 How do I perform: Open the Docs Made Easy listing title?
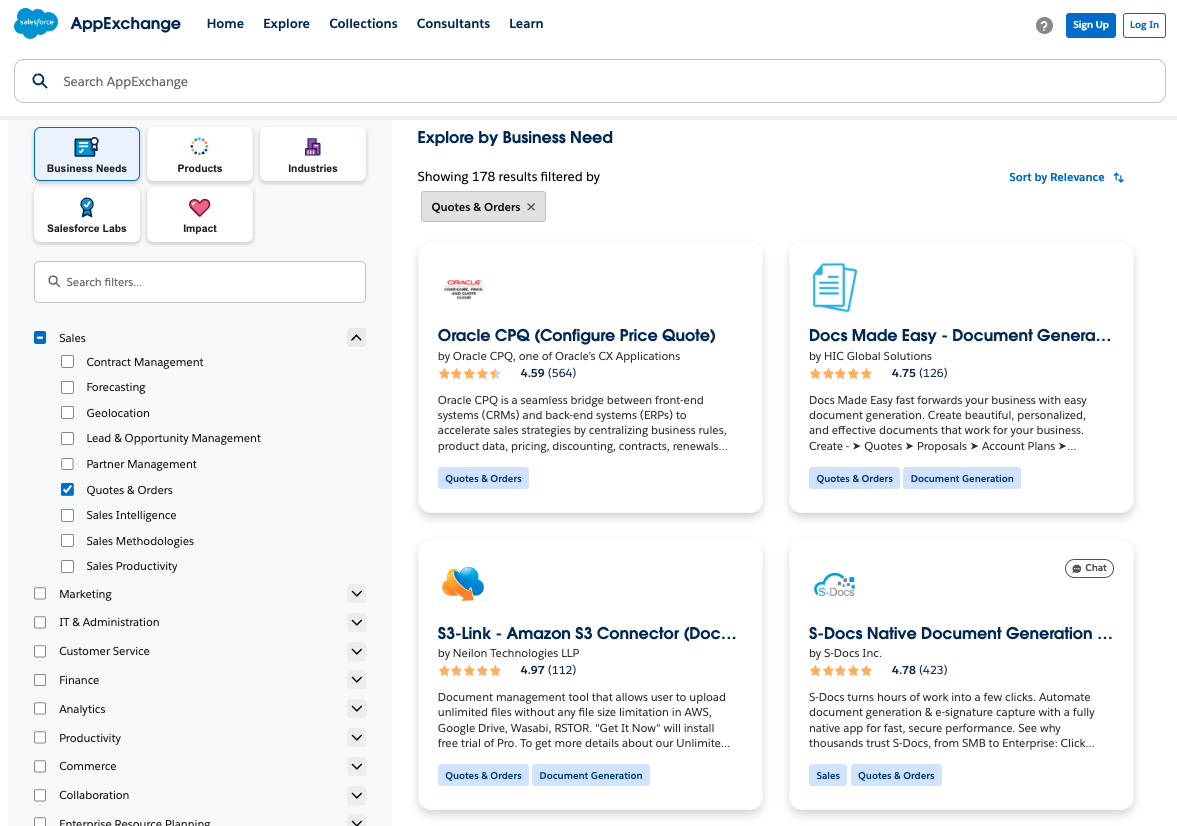coord(960,336)
